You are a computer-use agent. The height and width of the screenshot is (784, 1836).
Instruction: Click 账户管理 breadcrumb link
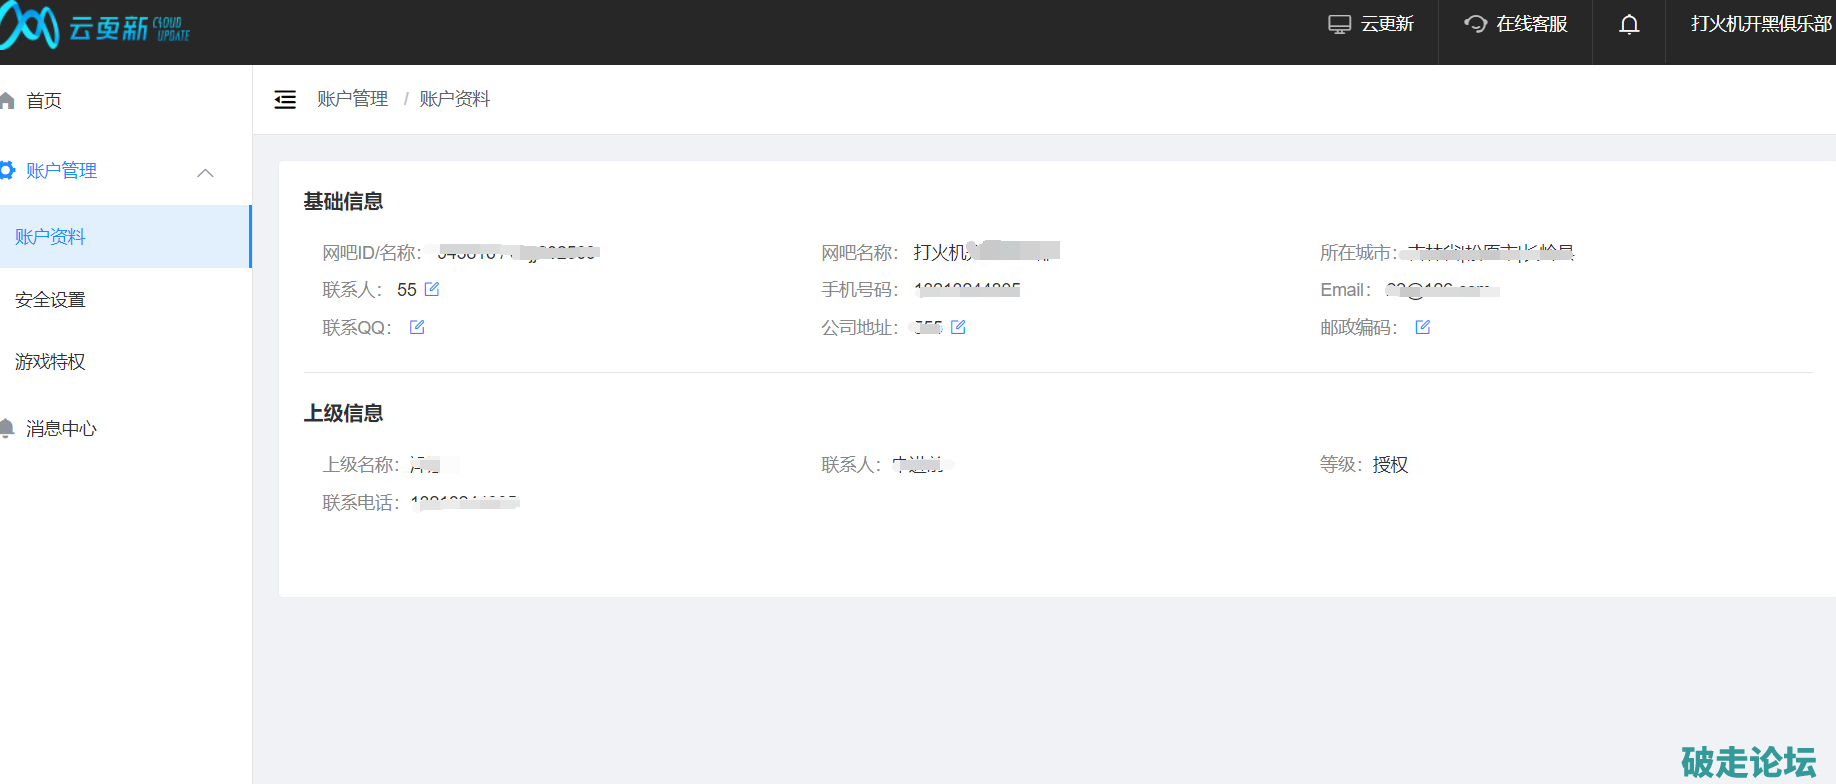click(352, 99)
